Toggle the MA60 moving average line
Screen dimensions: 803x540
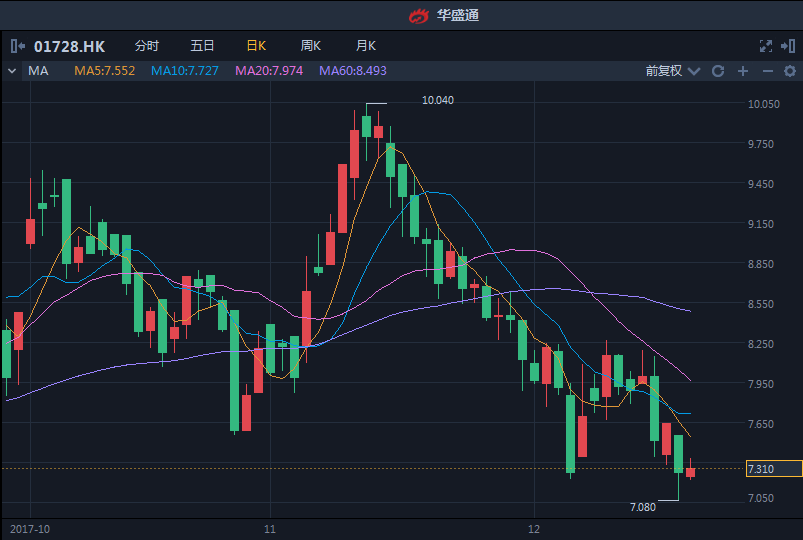[352, 71]
